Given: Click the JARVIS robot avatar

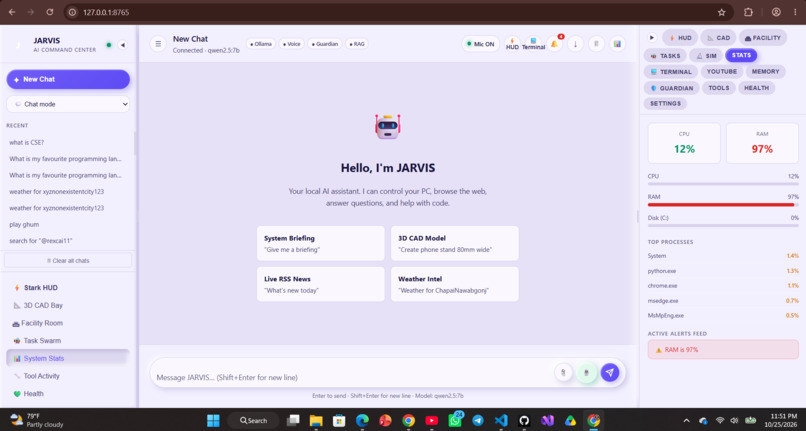Looking at the screenshot, I should 388,127.
